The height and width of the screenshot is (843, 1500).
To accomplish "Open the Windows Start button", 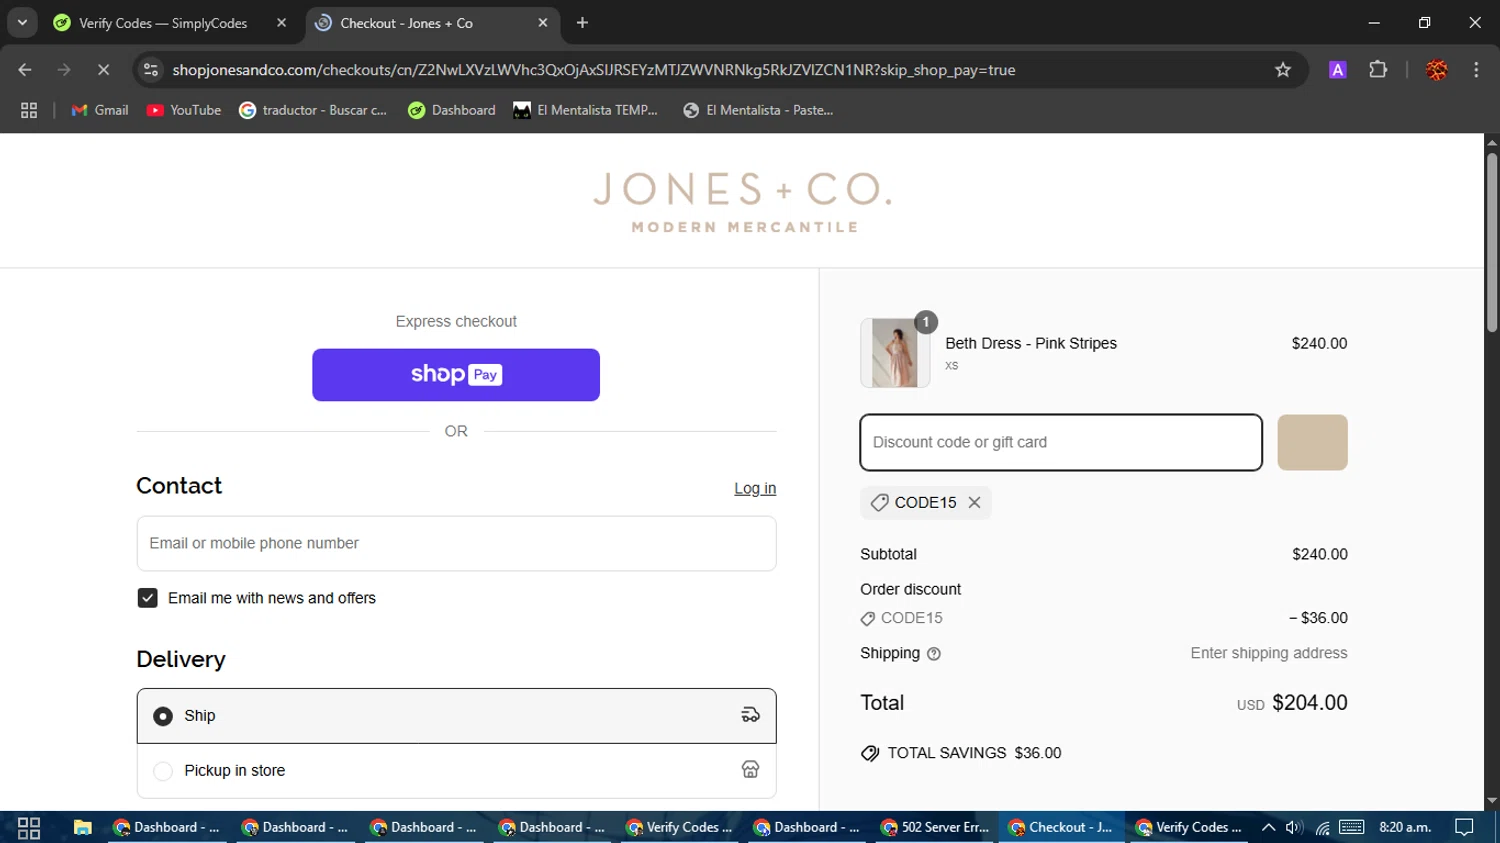I will pyautogui.click(x=29, y=827).
